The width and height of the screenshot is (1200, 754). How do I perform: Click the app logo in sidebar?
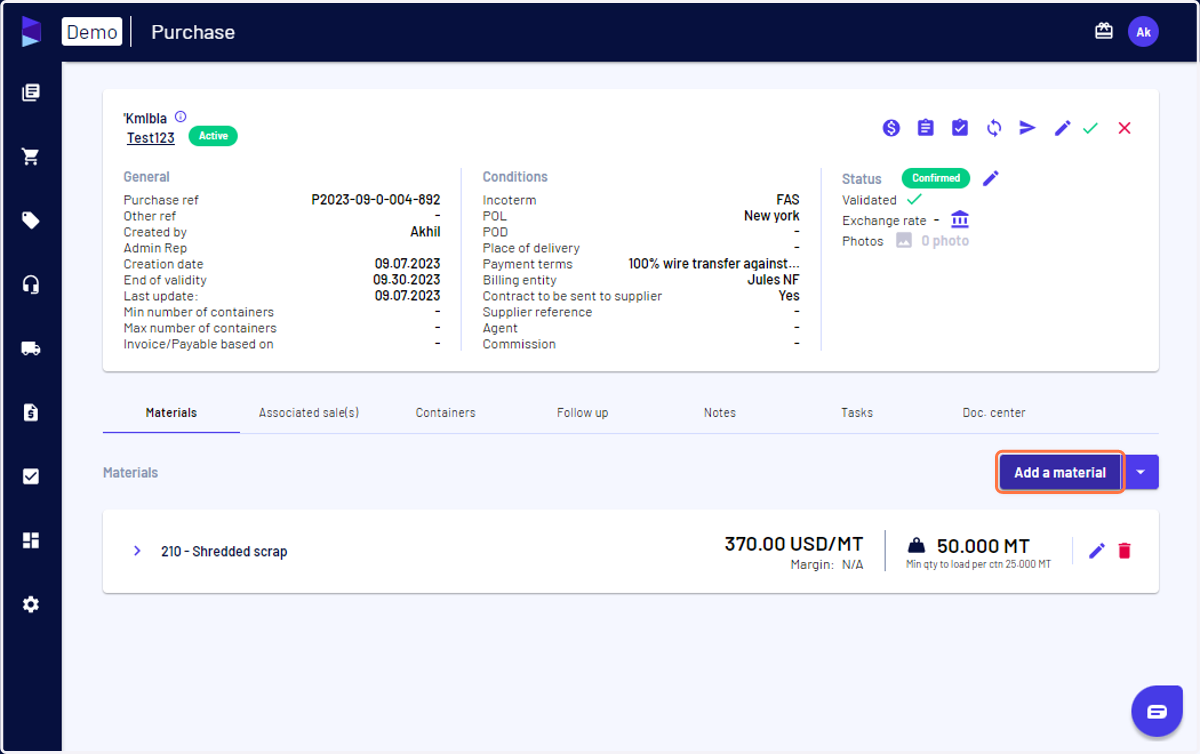click(31, 31)
